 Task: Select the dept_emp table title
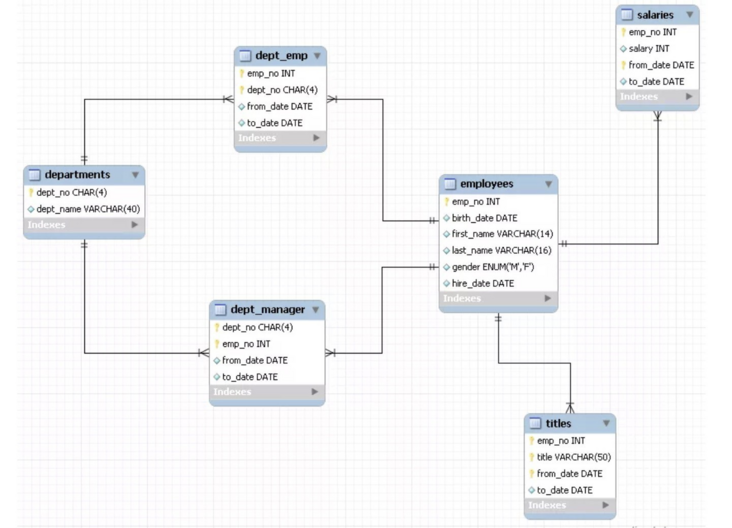pos(282,56)
